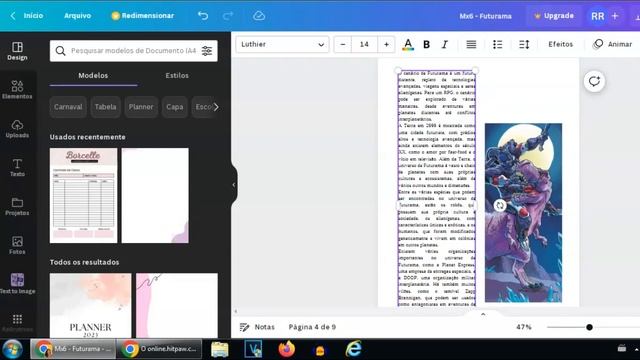Open search filter options icon
This screenshot has width=640, height=360.
point(207,51)
